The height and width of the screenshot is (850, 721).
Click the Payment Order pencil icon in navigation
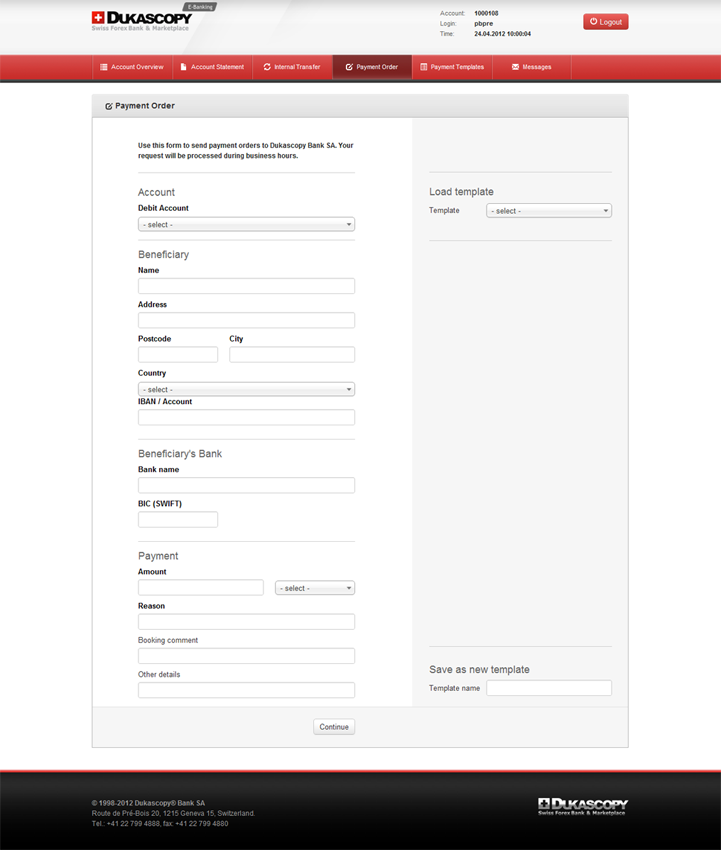(x=349, y=67)
